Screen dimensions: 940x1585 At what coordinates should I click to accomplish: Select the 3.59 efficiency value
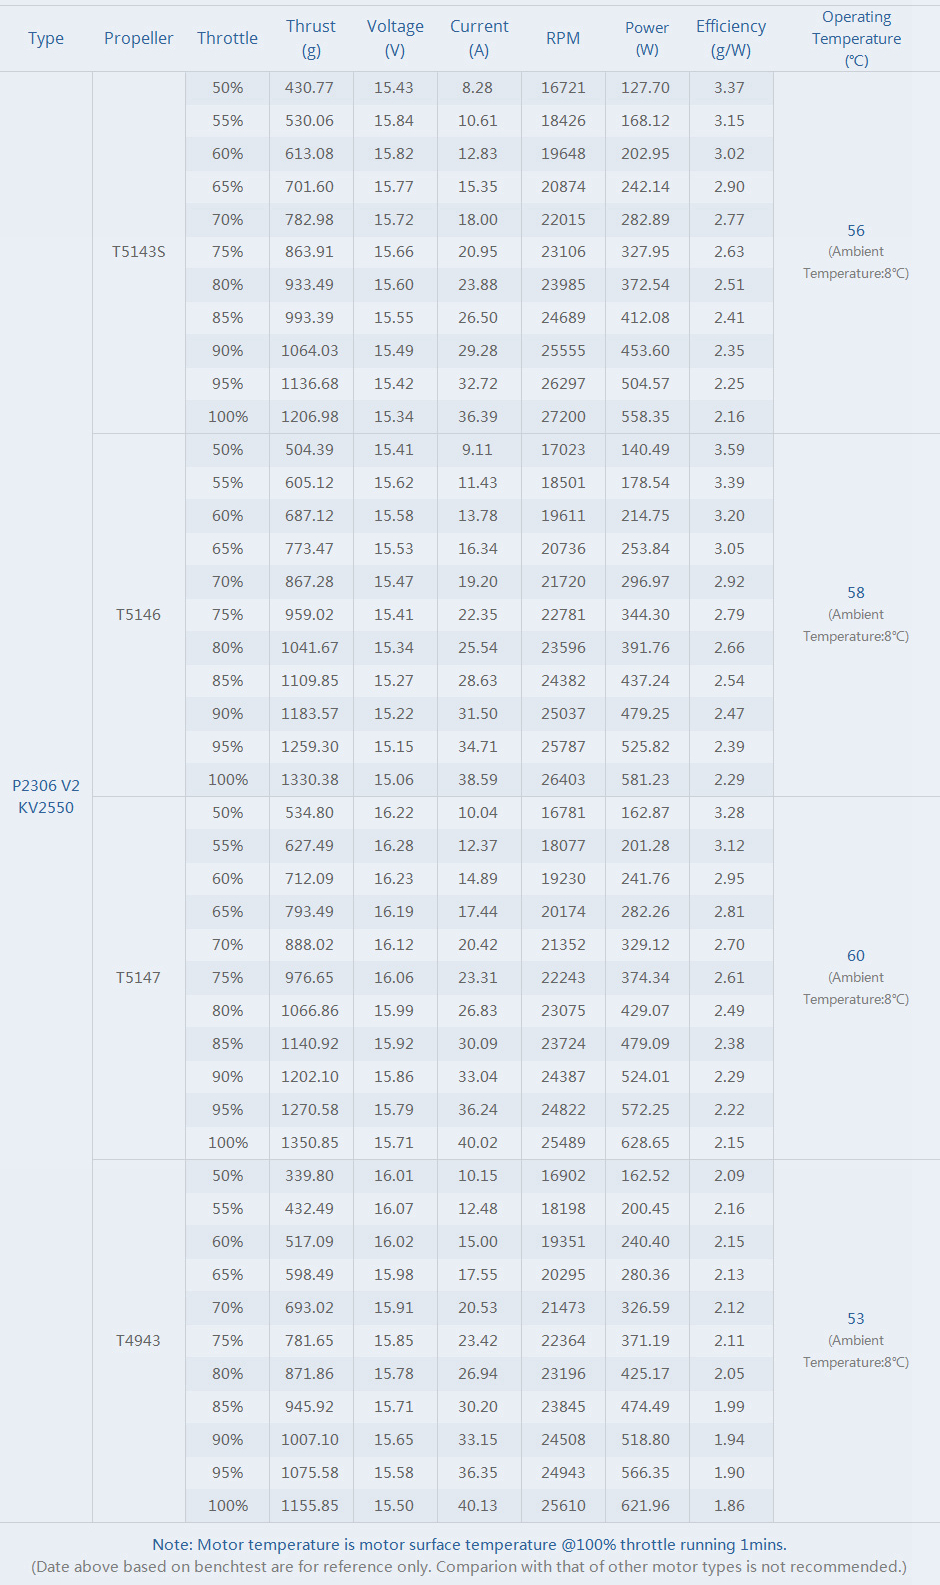point(729,450)
